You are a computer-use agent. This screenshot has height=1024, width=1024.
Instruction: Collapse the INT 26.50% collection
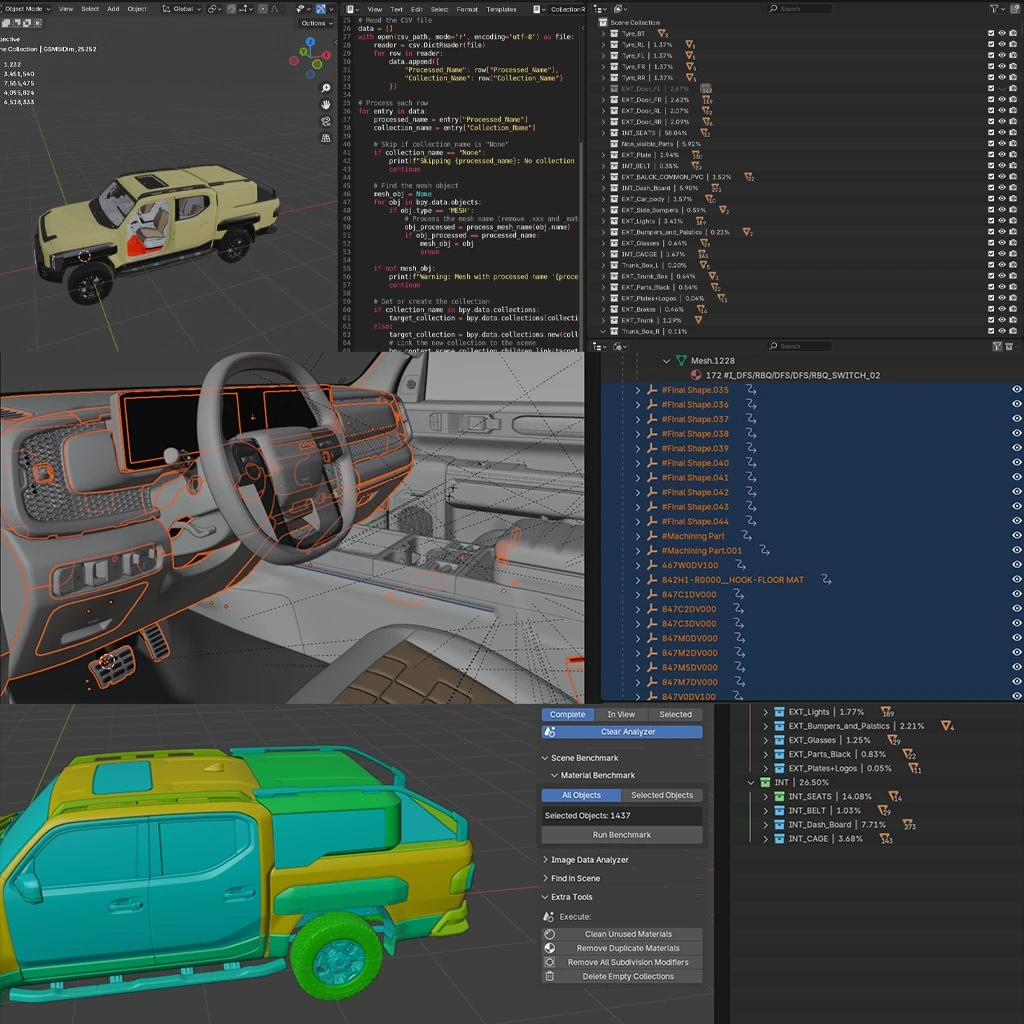click(x=752, y=782)
